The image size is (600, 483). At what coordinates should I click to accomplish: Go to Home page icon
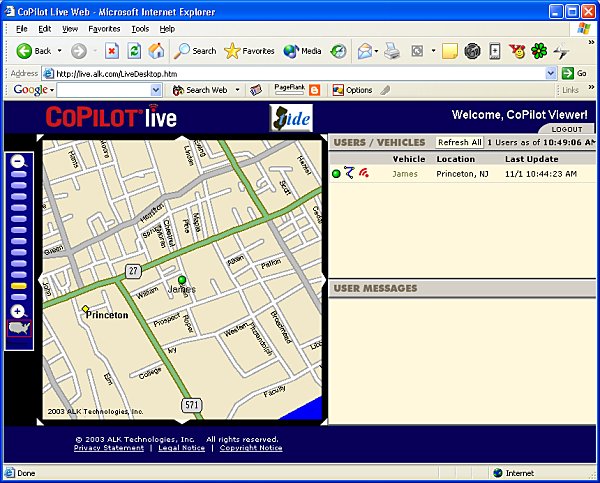[156, 51]
